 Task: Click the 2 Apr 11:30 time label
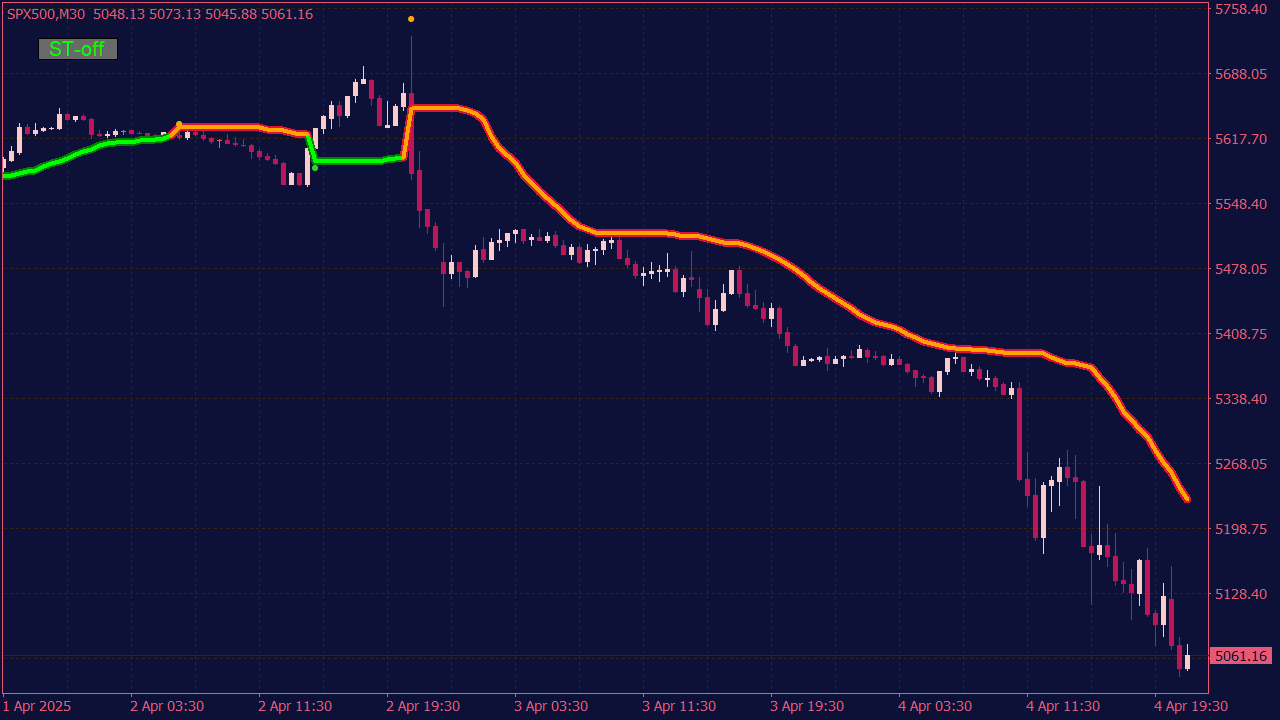coord(295,706)
